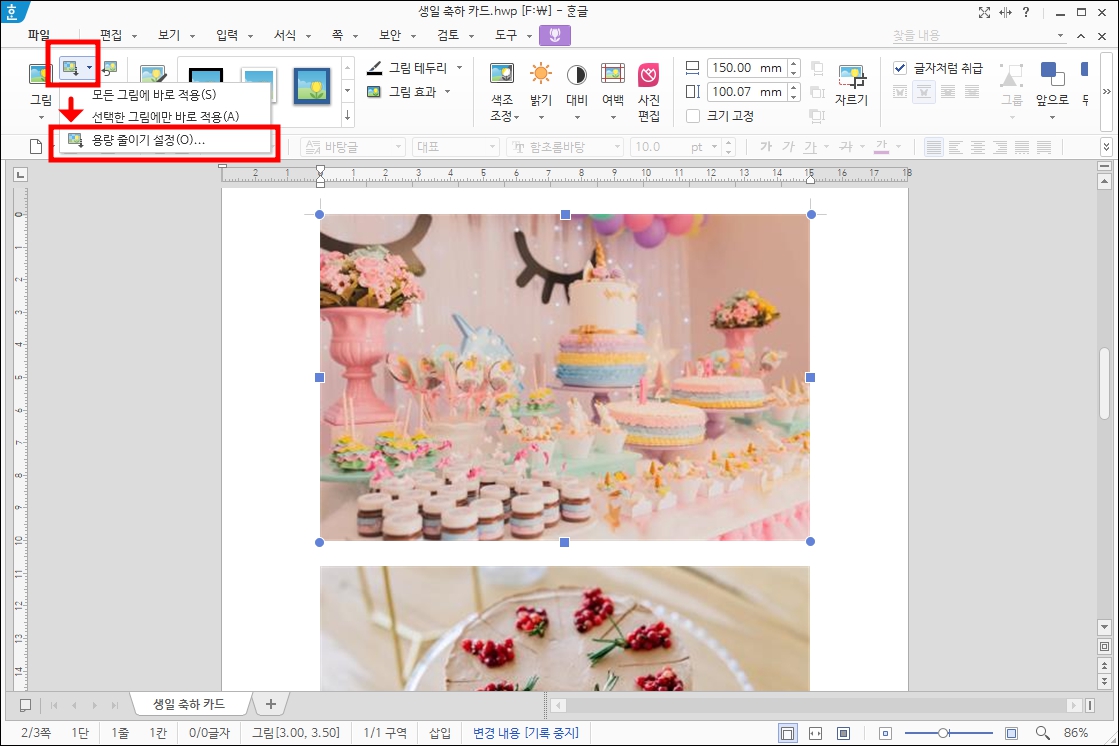Viewport: 1119px width, 746px height.
Task: Open the 편집 menu
Action: click(x=111, y=35)
